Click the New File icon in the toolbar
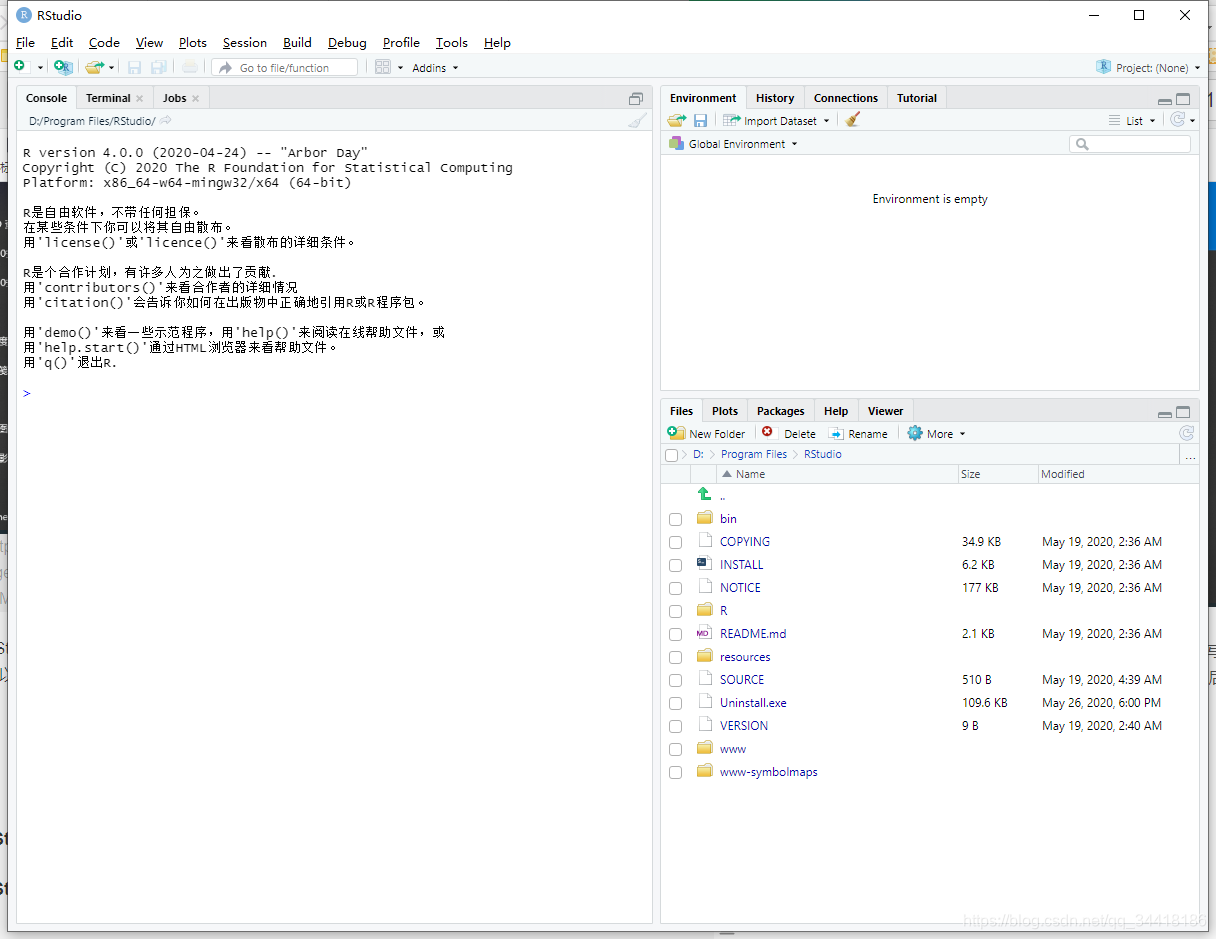The height and width of the screenshot is (939, 1216). point(20,67)
